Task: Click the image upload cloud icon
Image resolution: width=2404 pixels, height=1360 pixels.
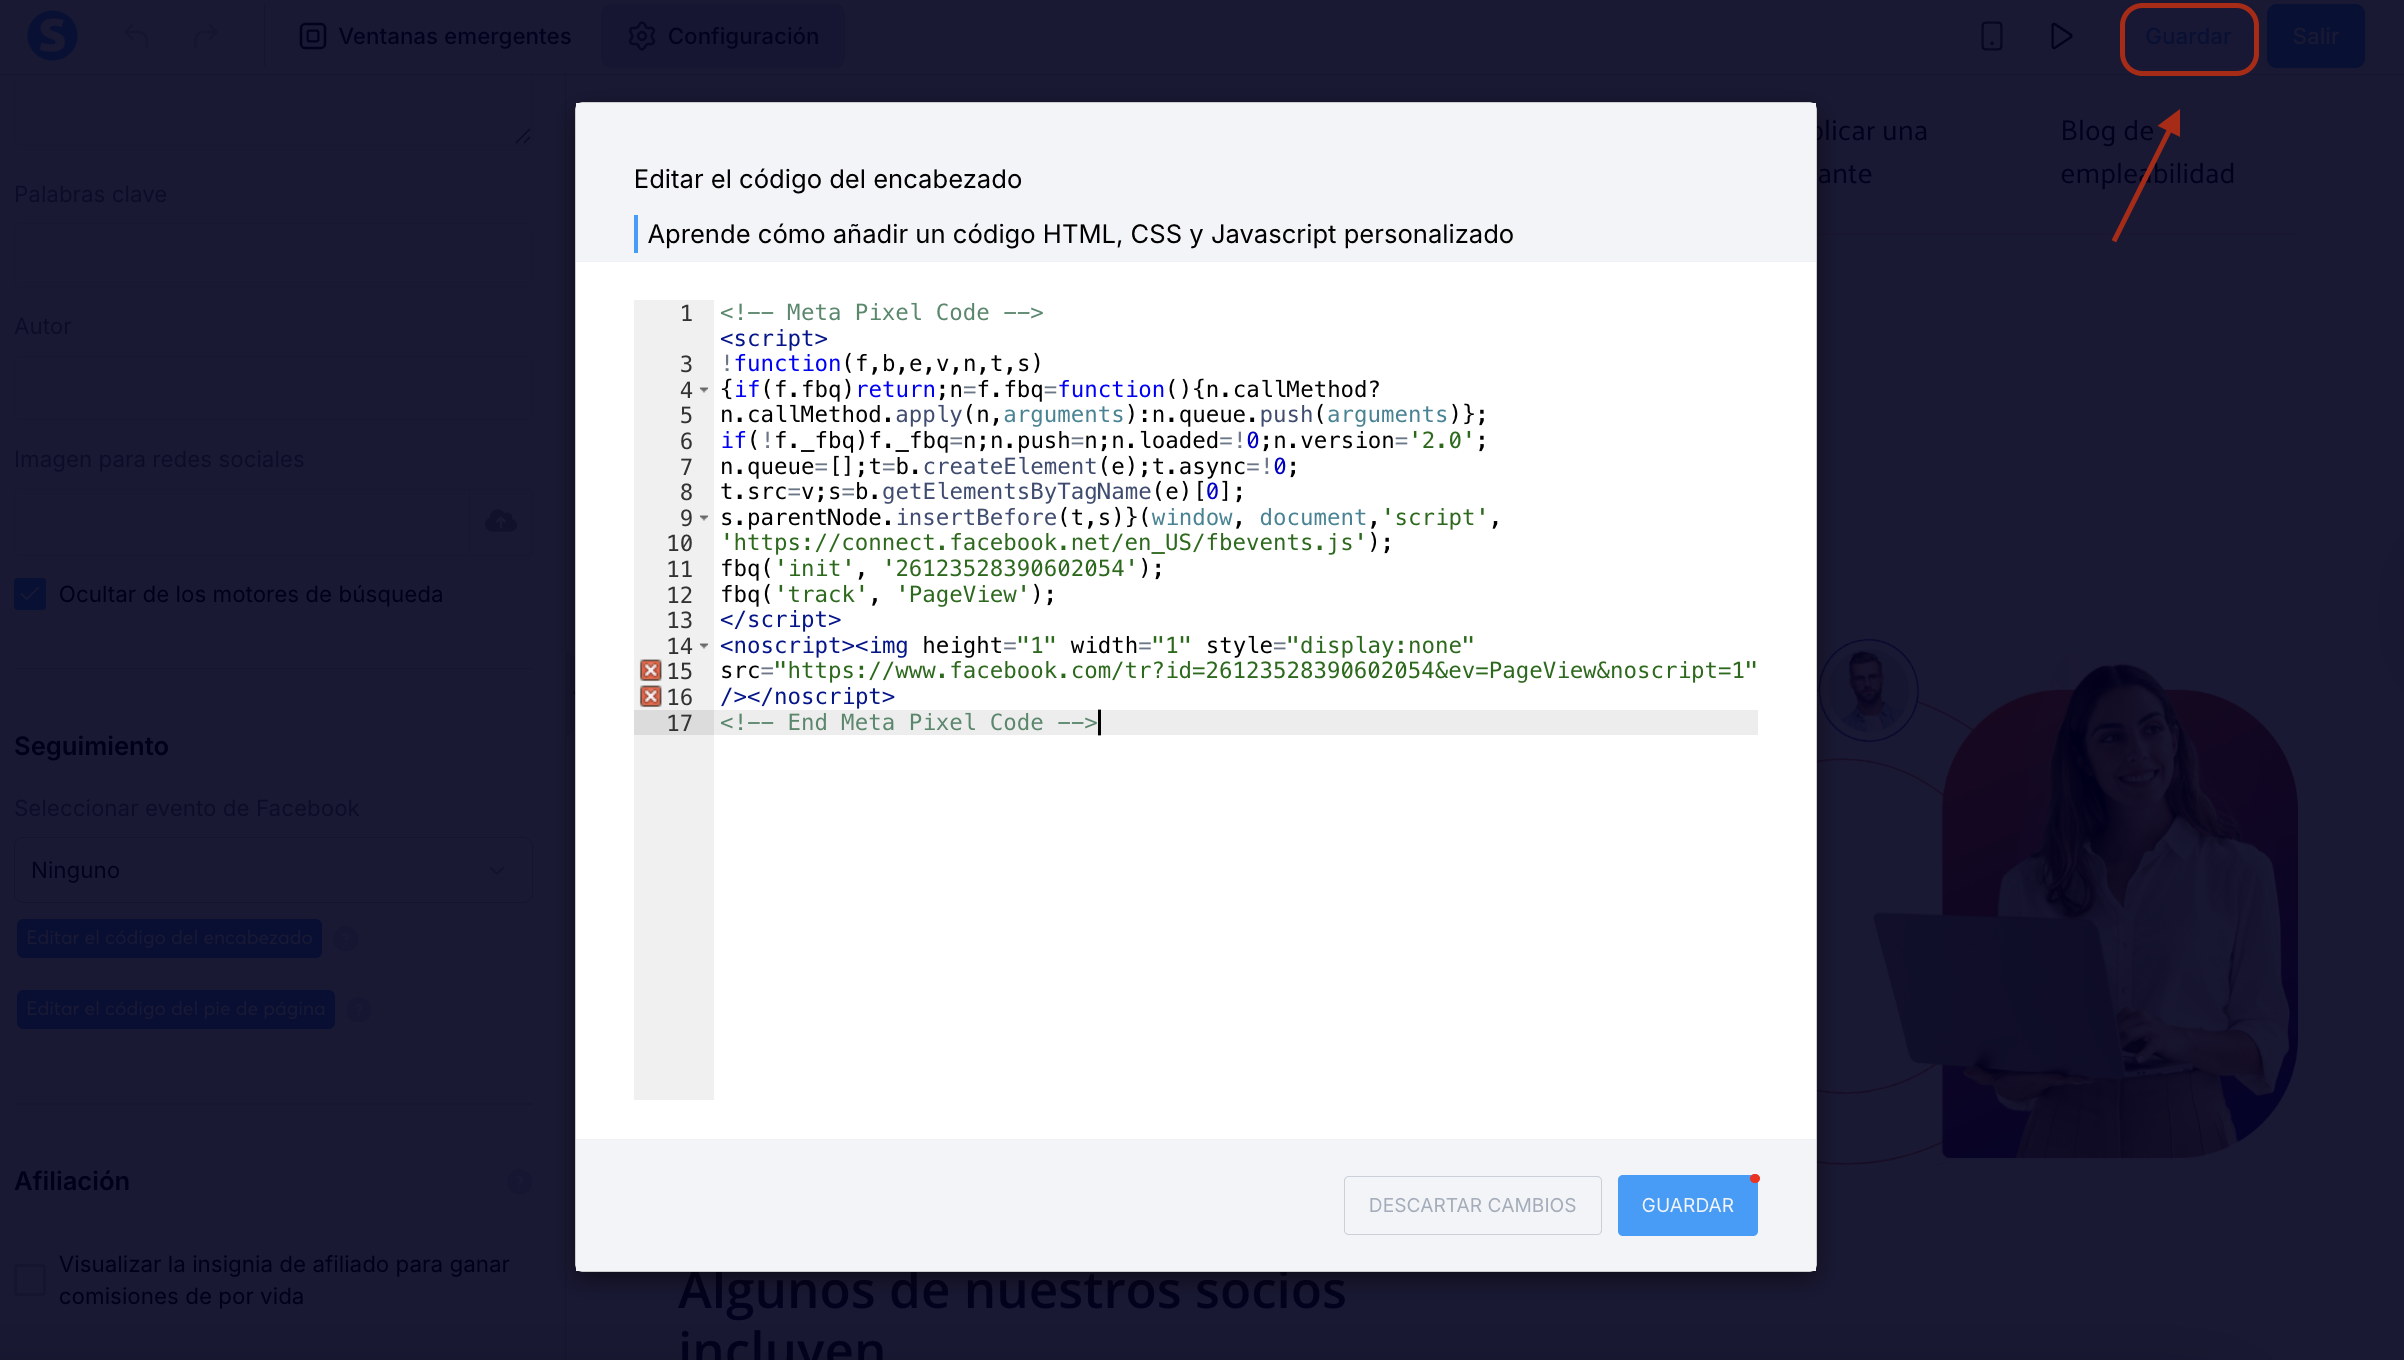Action: coord(500,521)
